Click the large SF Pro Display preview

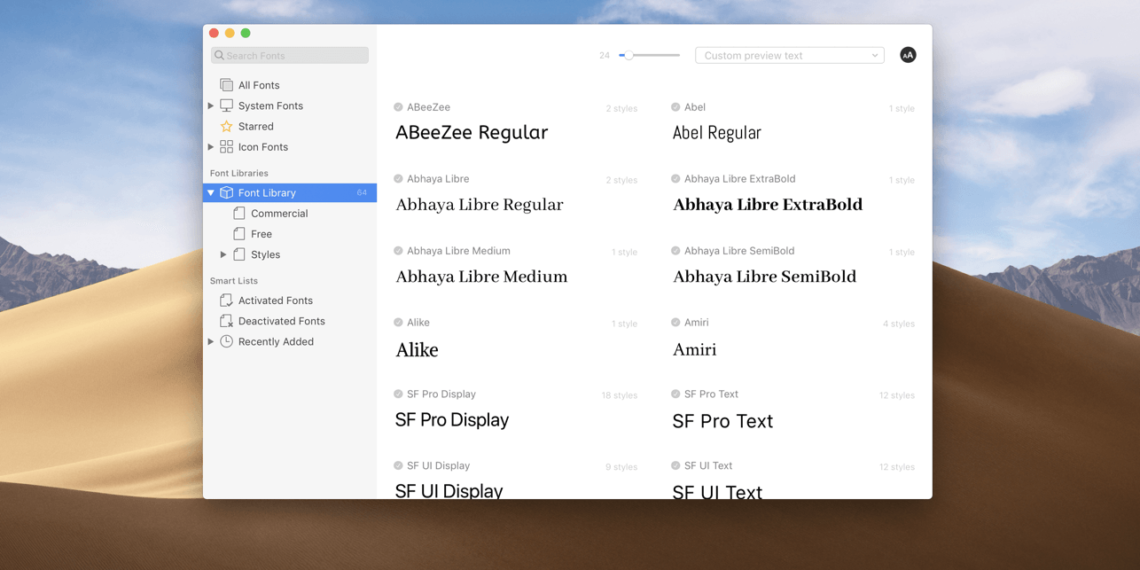[x=452, y=420]
